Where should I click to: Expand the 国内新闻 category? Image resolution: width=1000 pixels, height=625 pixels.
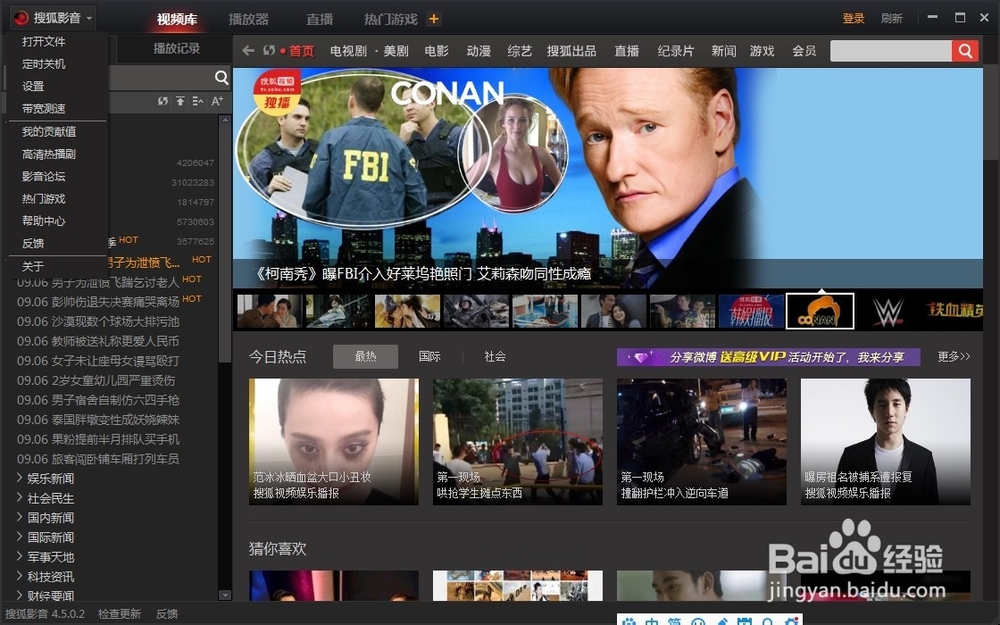click(x=19, y=517)
